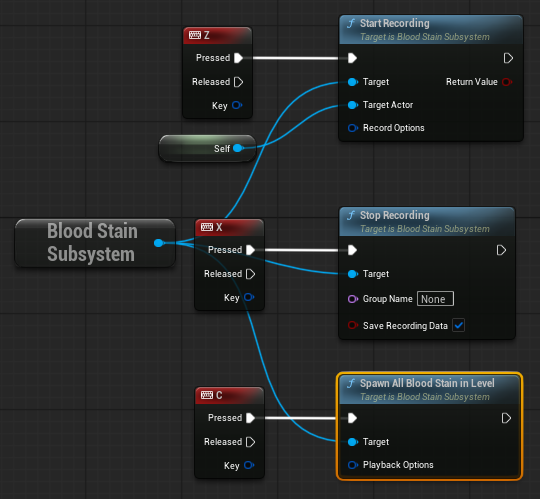Click the Z key node Pressed exec pin
This screenshot has height=499, width=540.
point(238,58)
